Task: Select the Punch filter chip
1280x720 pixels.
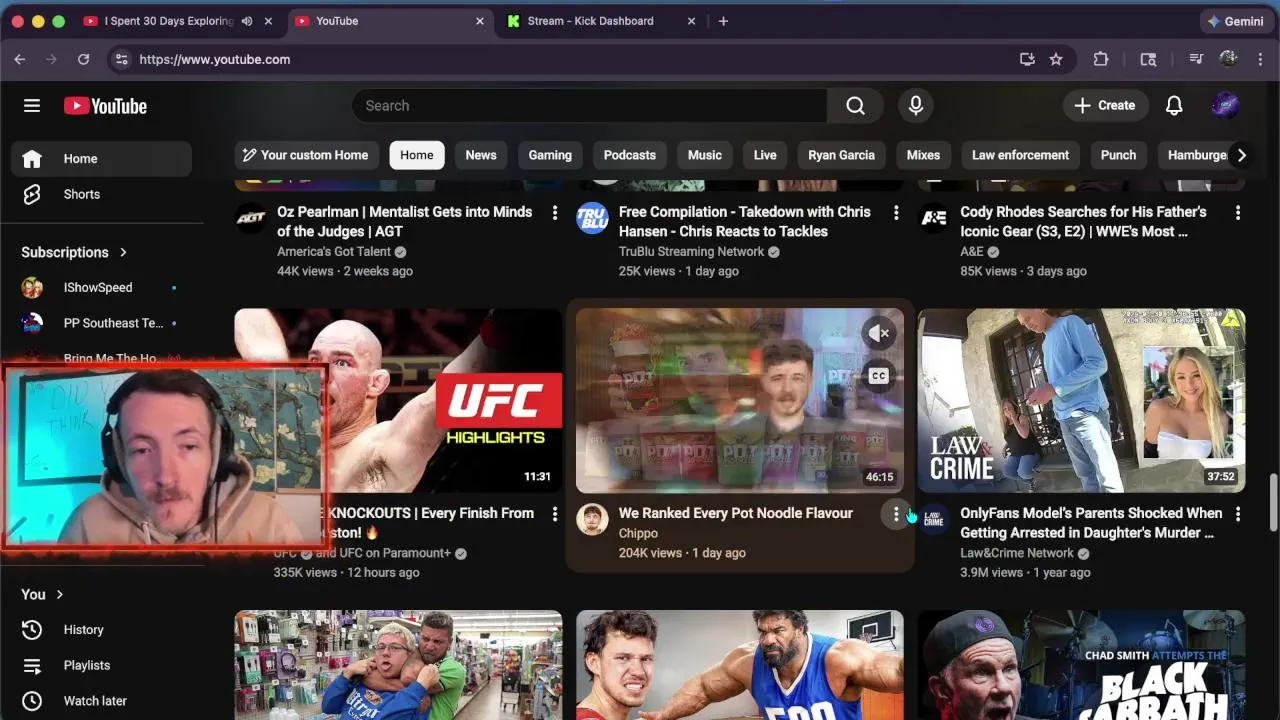Action: pos(1118,156)
